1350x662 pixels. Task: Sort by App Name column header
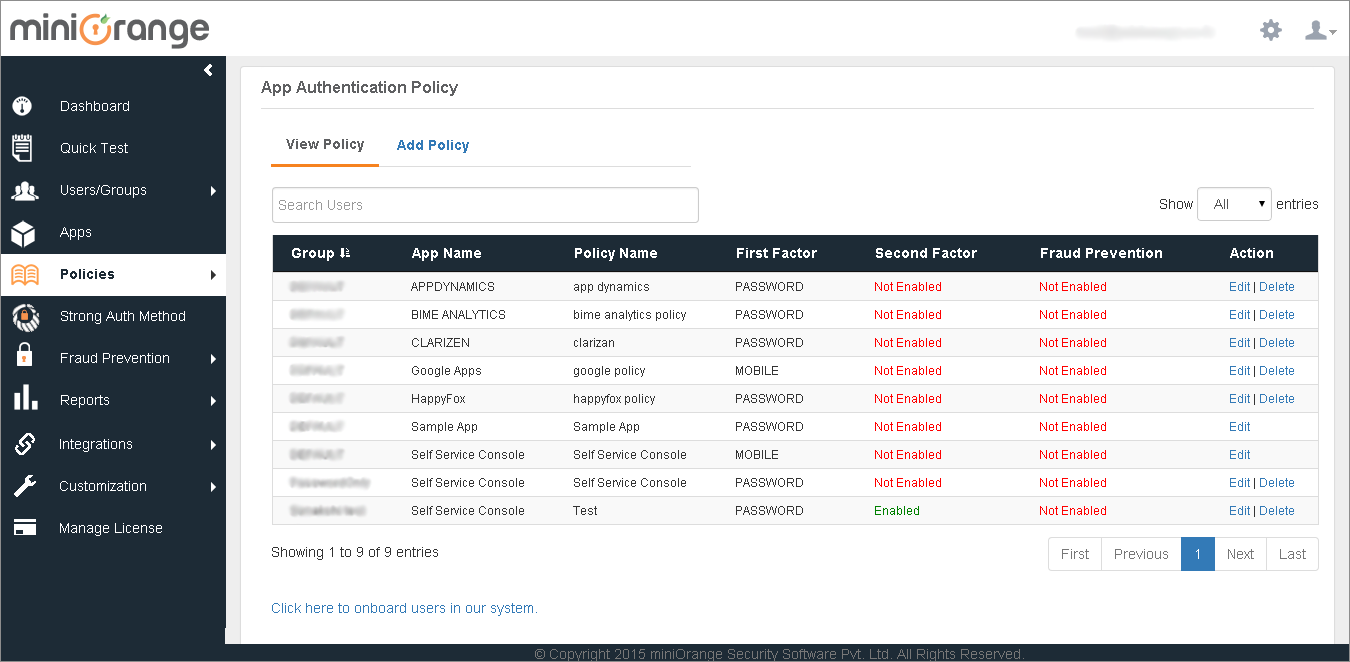click(x=446, y=254)
